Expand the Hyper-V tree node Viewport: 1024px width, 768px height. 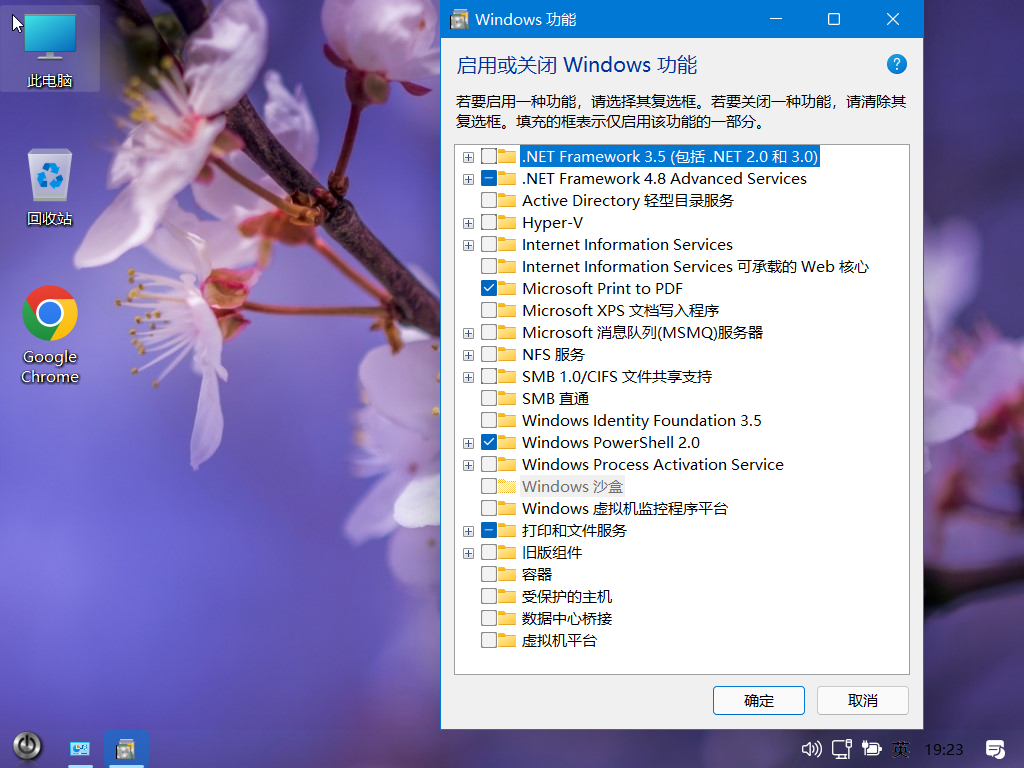coord(468,223)
